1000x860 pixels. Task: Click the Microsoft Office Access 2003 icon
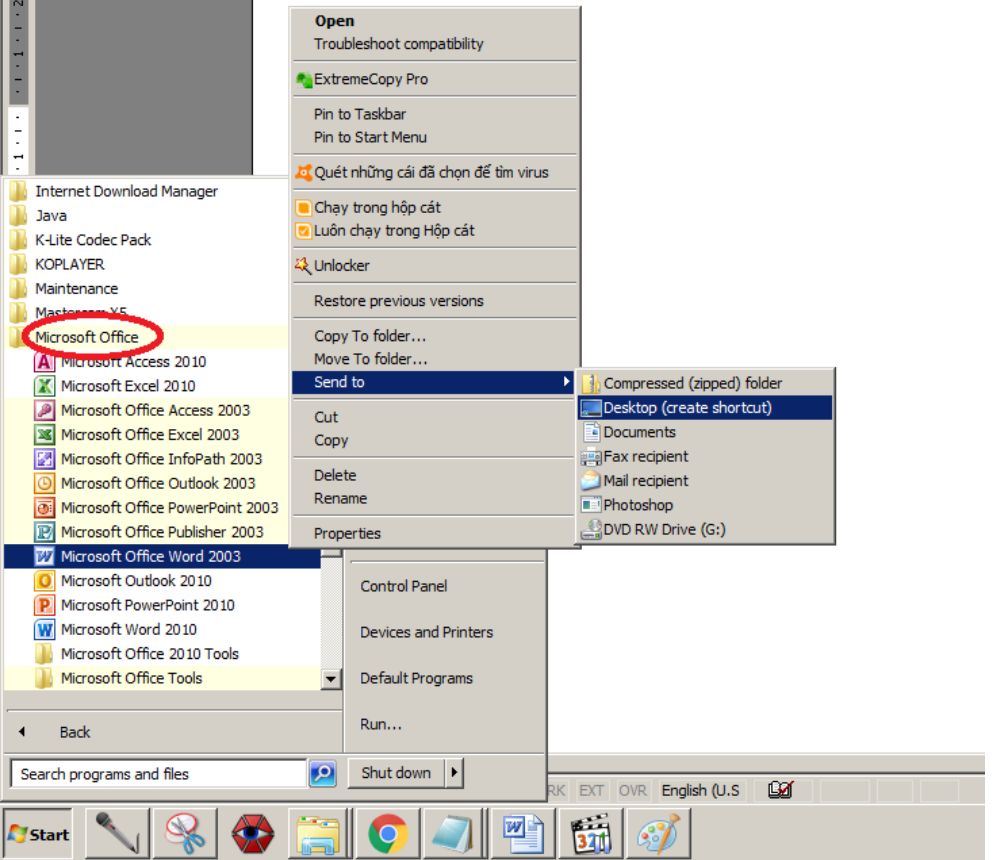point(44,410)
